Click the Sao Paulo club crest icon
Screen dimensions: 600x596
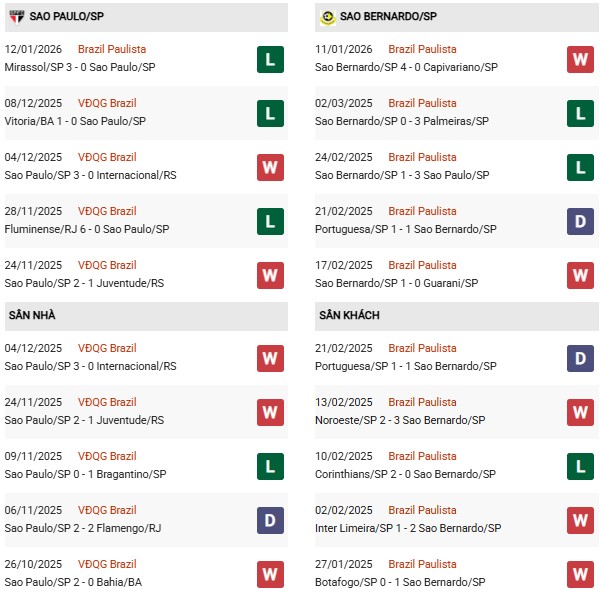(x=16, y=17)
